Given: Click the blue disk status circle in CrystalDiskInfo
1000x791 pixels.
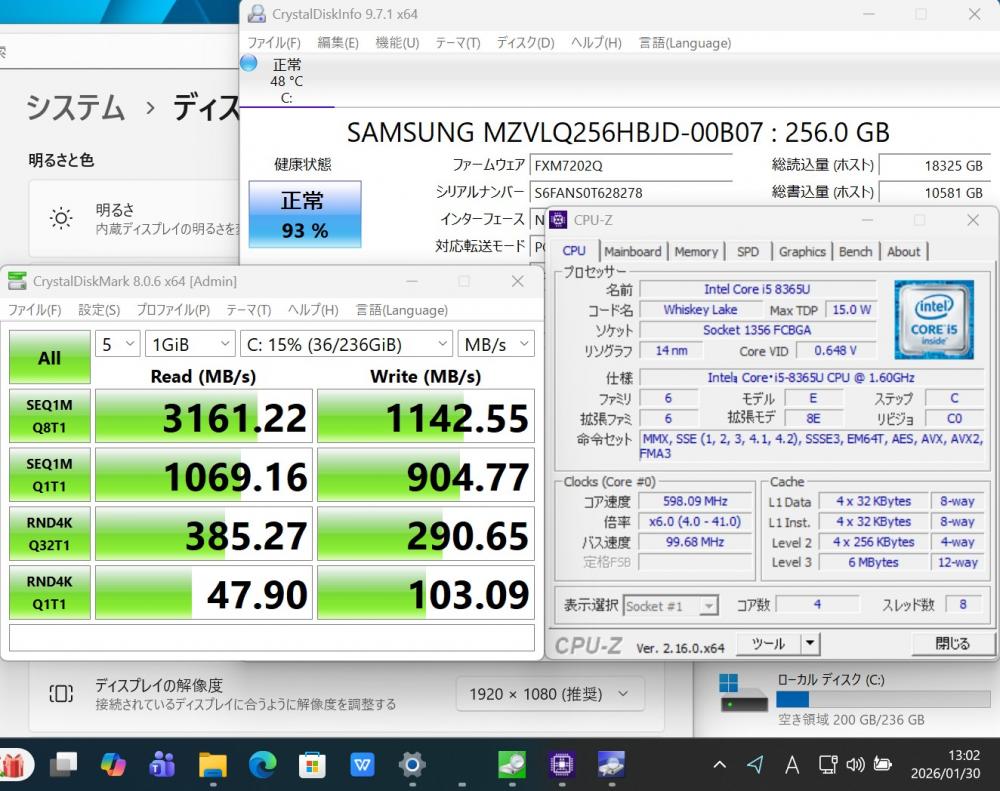Looking at the screenshot, I should tap(249, 64).
